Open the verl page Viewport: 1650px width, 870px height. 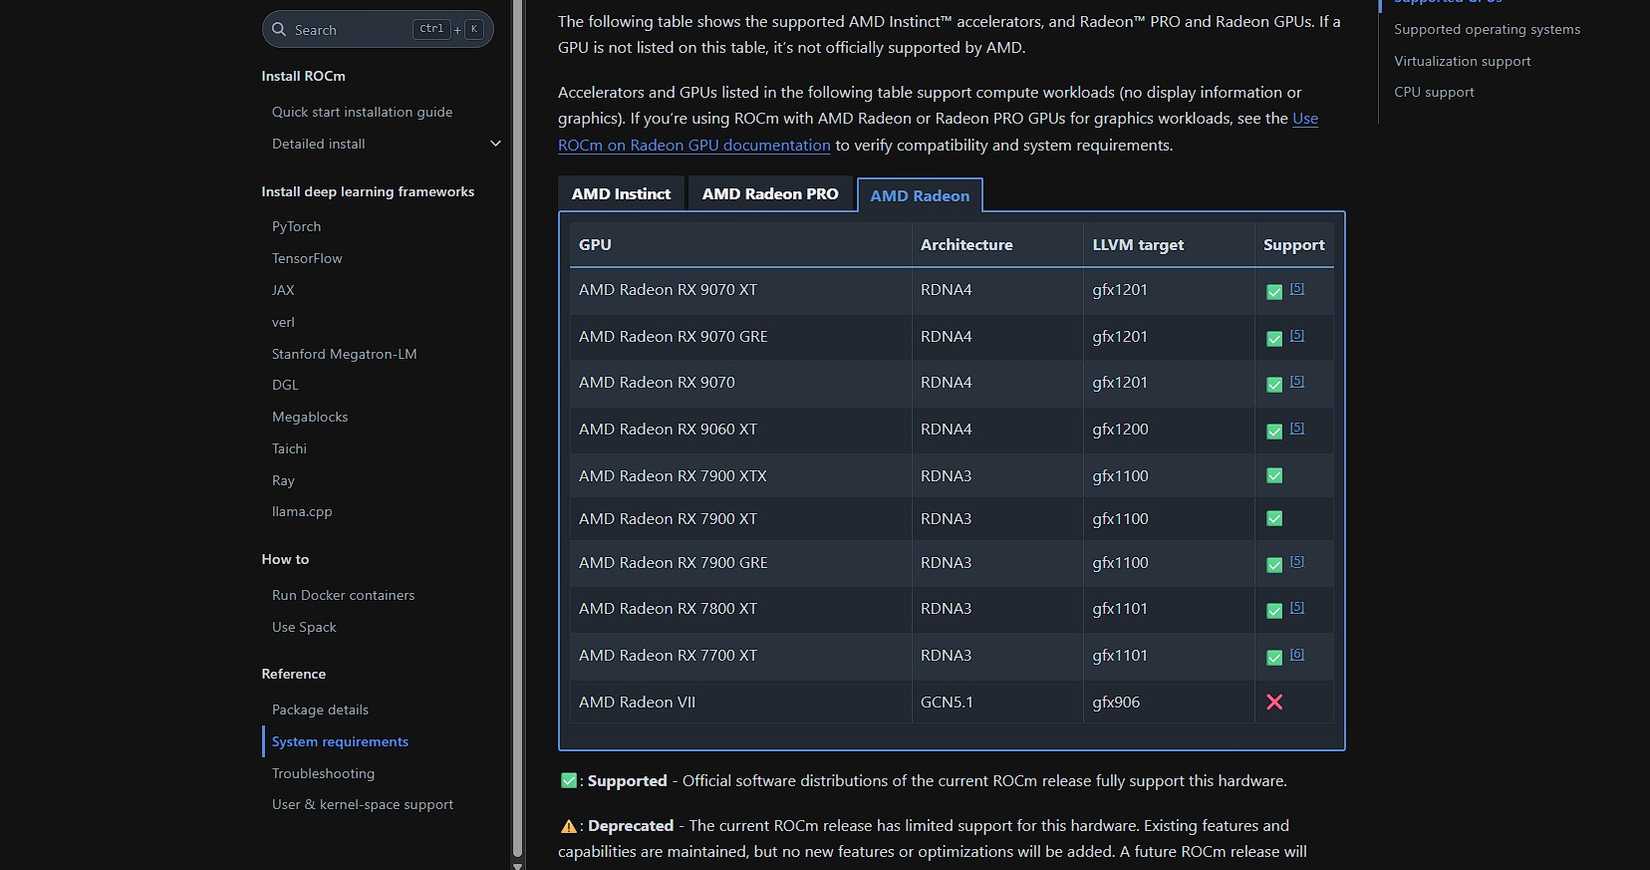pos(283,322)
